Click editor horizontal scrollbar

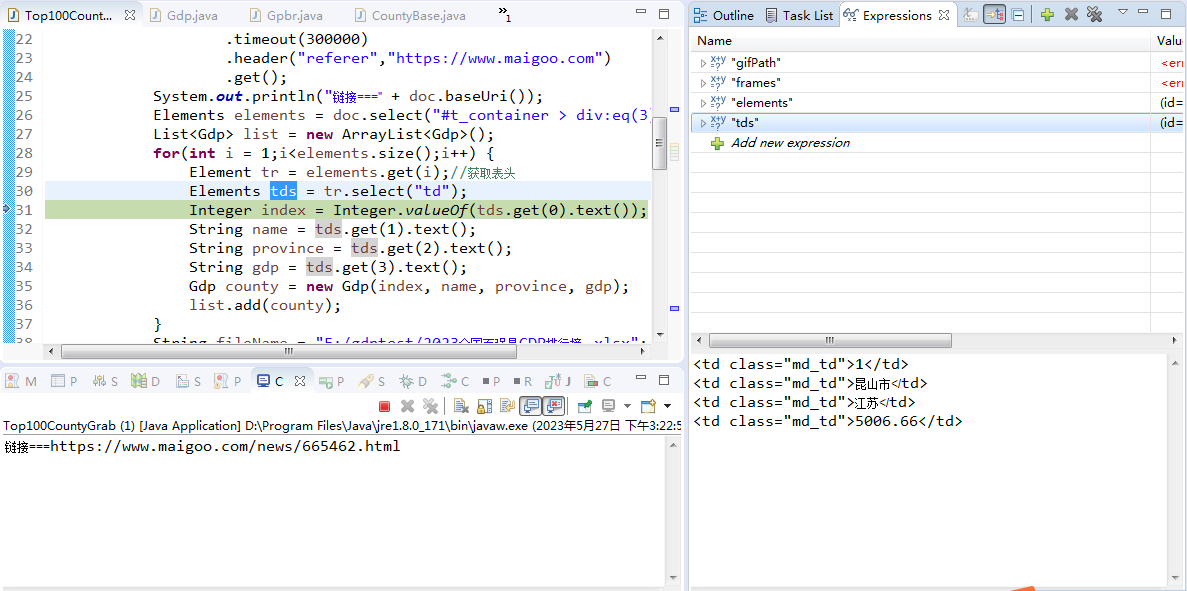[x=287, y=351]
